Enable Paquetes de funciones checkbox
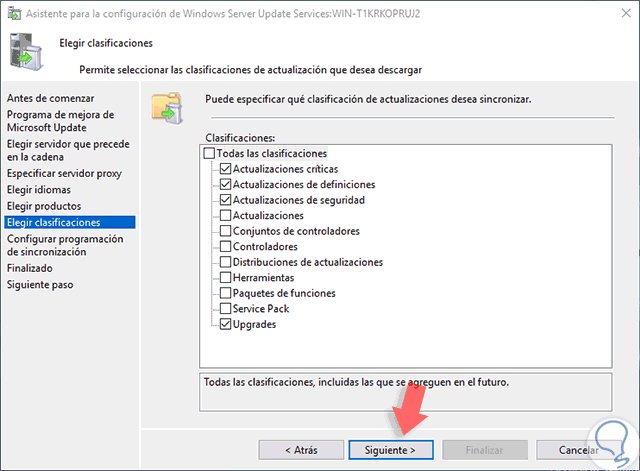This screenshot has width=640, height=471. point(225,293)
